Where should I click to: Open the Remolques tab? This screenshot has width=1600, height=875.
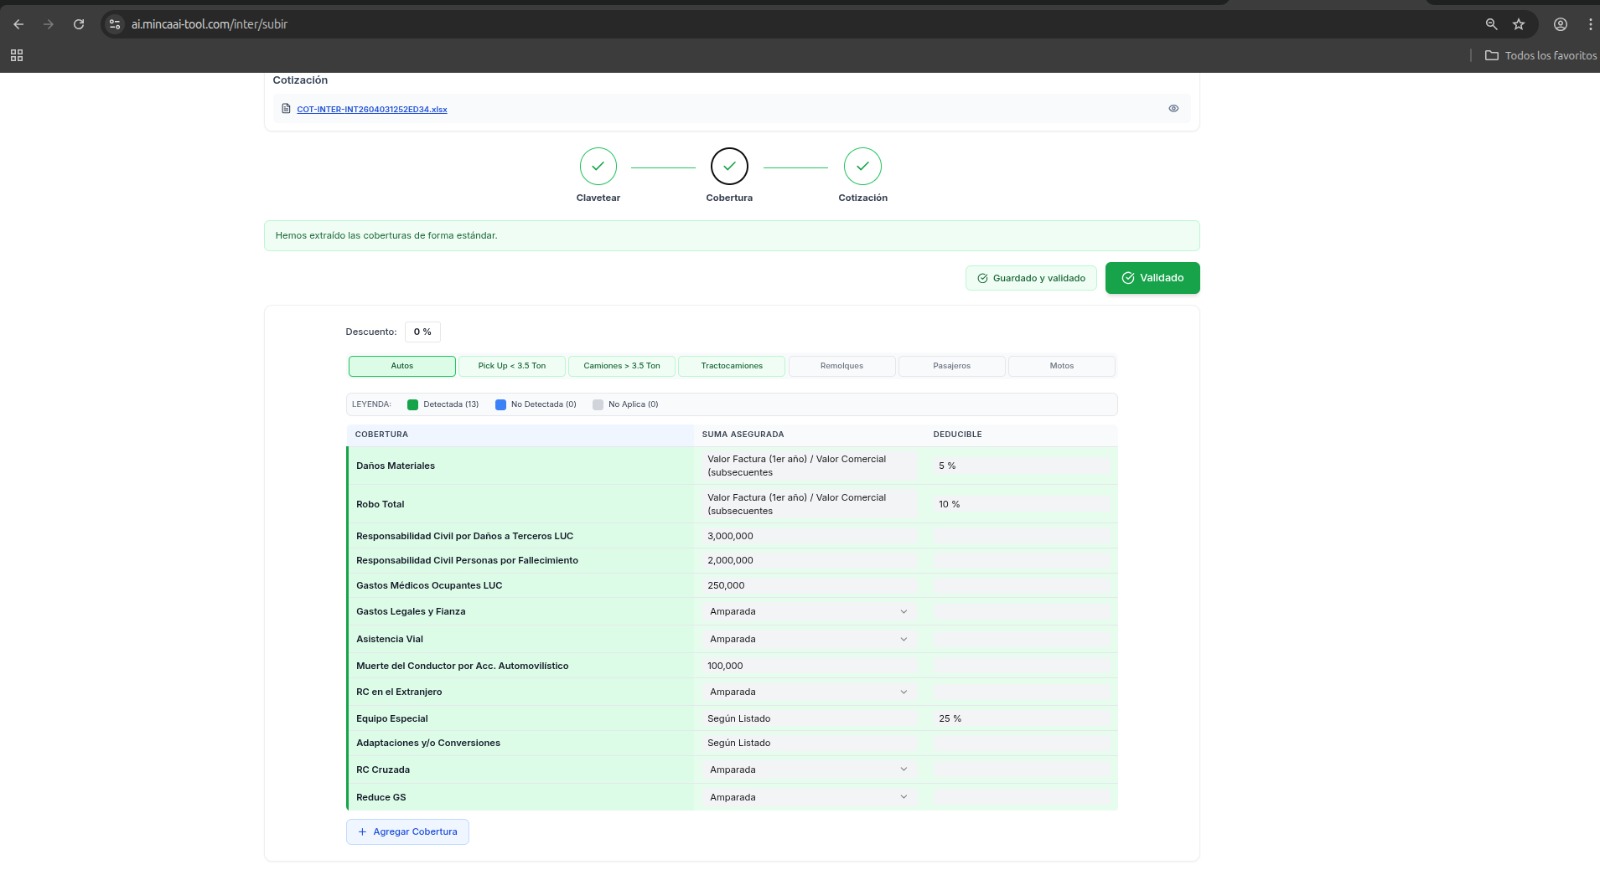coord(842,366)
